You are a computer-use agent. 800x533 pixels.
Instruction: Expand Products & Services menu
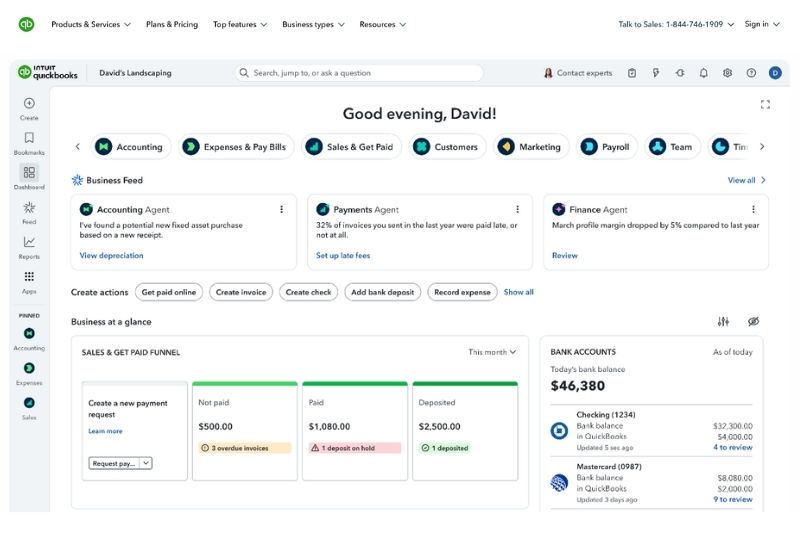91,24
